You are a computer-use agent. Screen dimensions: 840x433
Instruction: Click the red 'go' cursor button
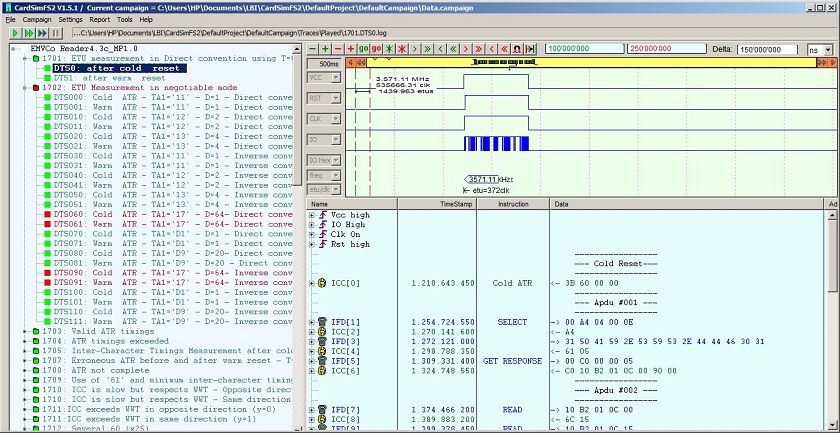click(377, 49)
